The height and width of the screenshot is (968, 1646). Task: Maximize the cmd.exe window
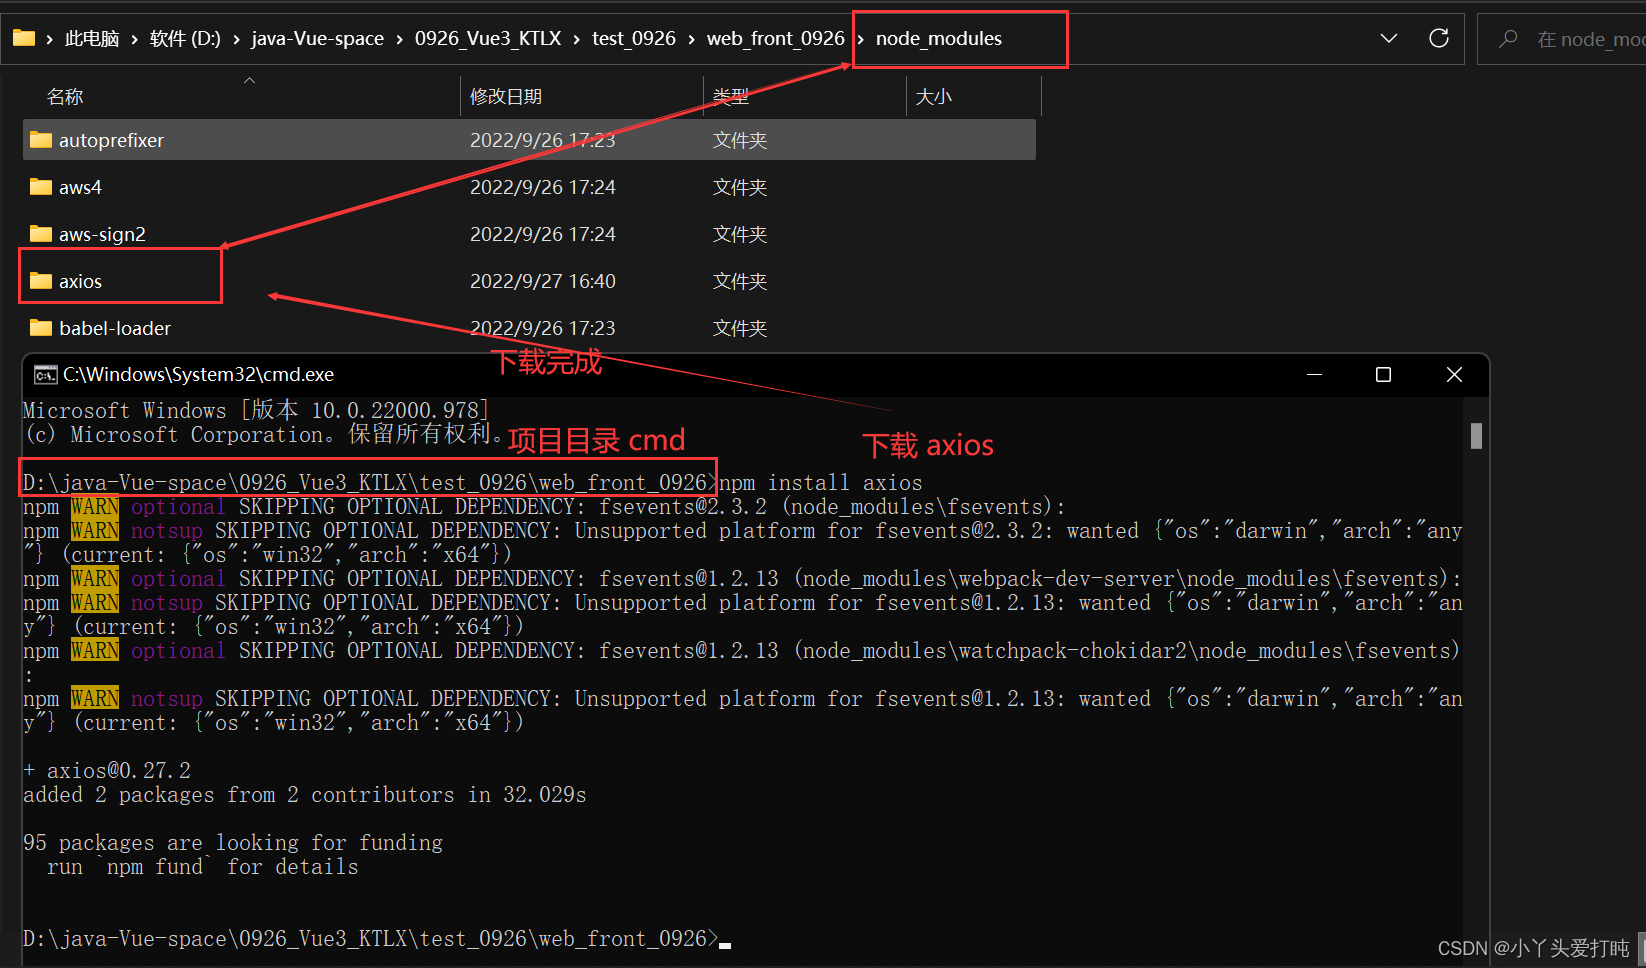click(1384, 375)
